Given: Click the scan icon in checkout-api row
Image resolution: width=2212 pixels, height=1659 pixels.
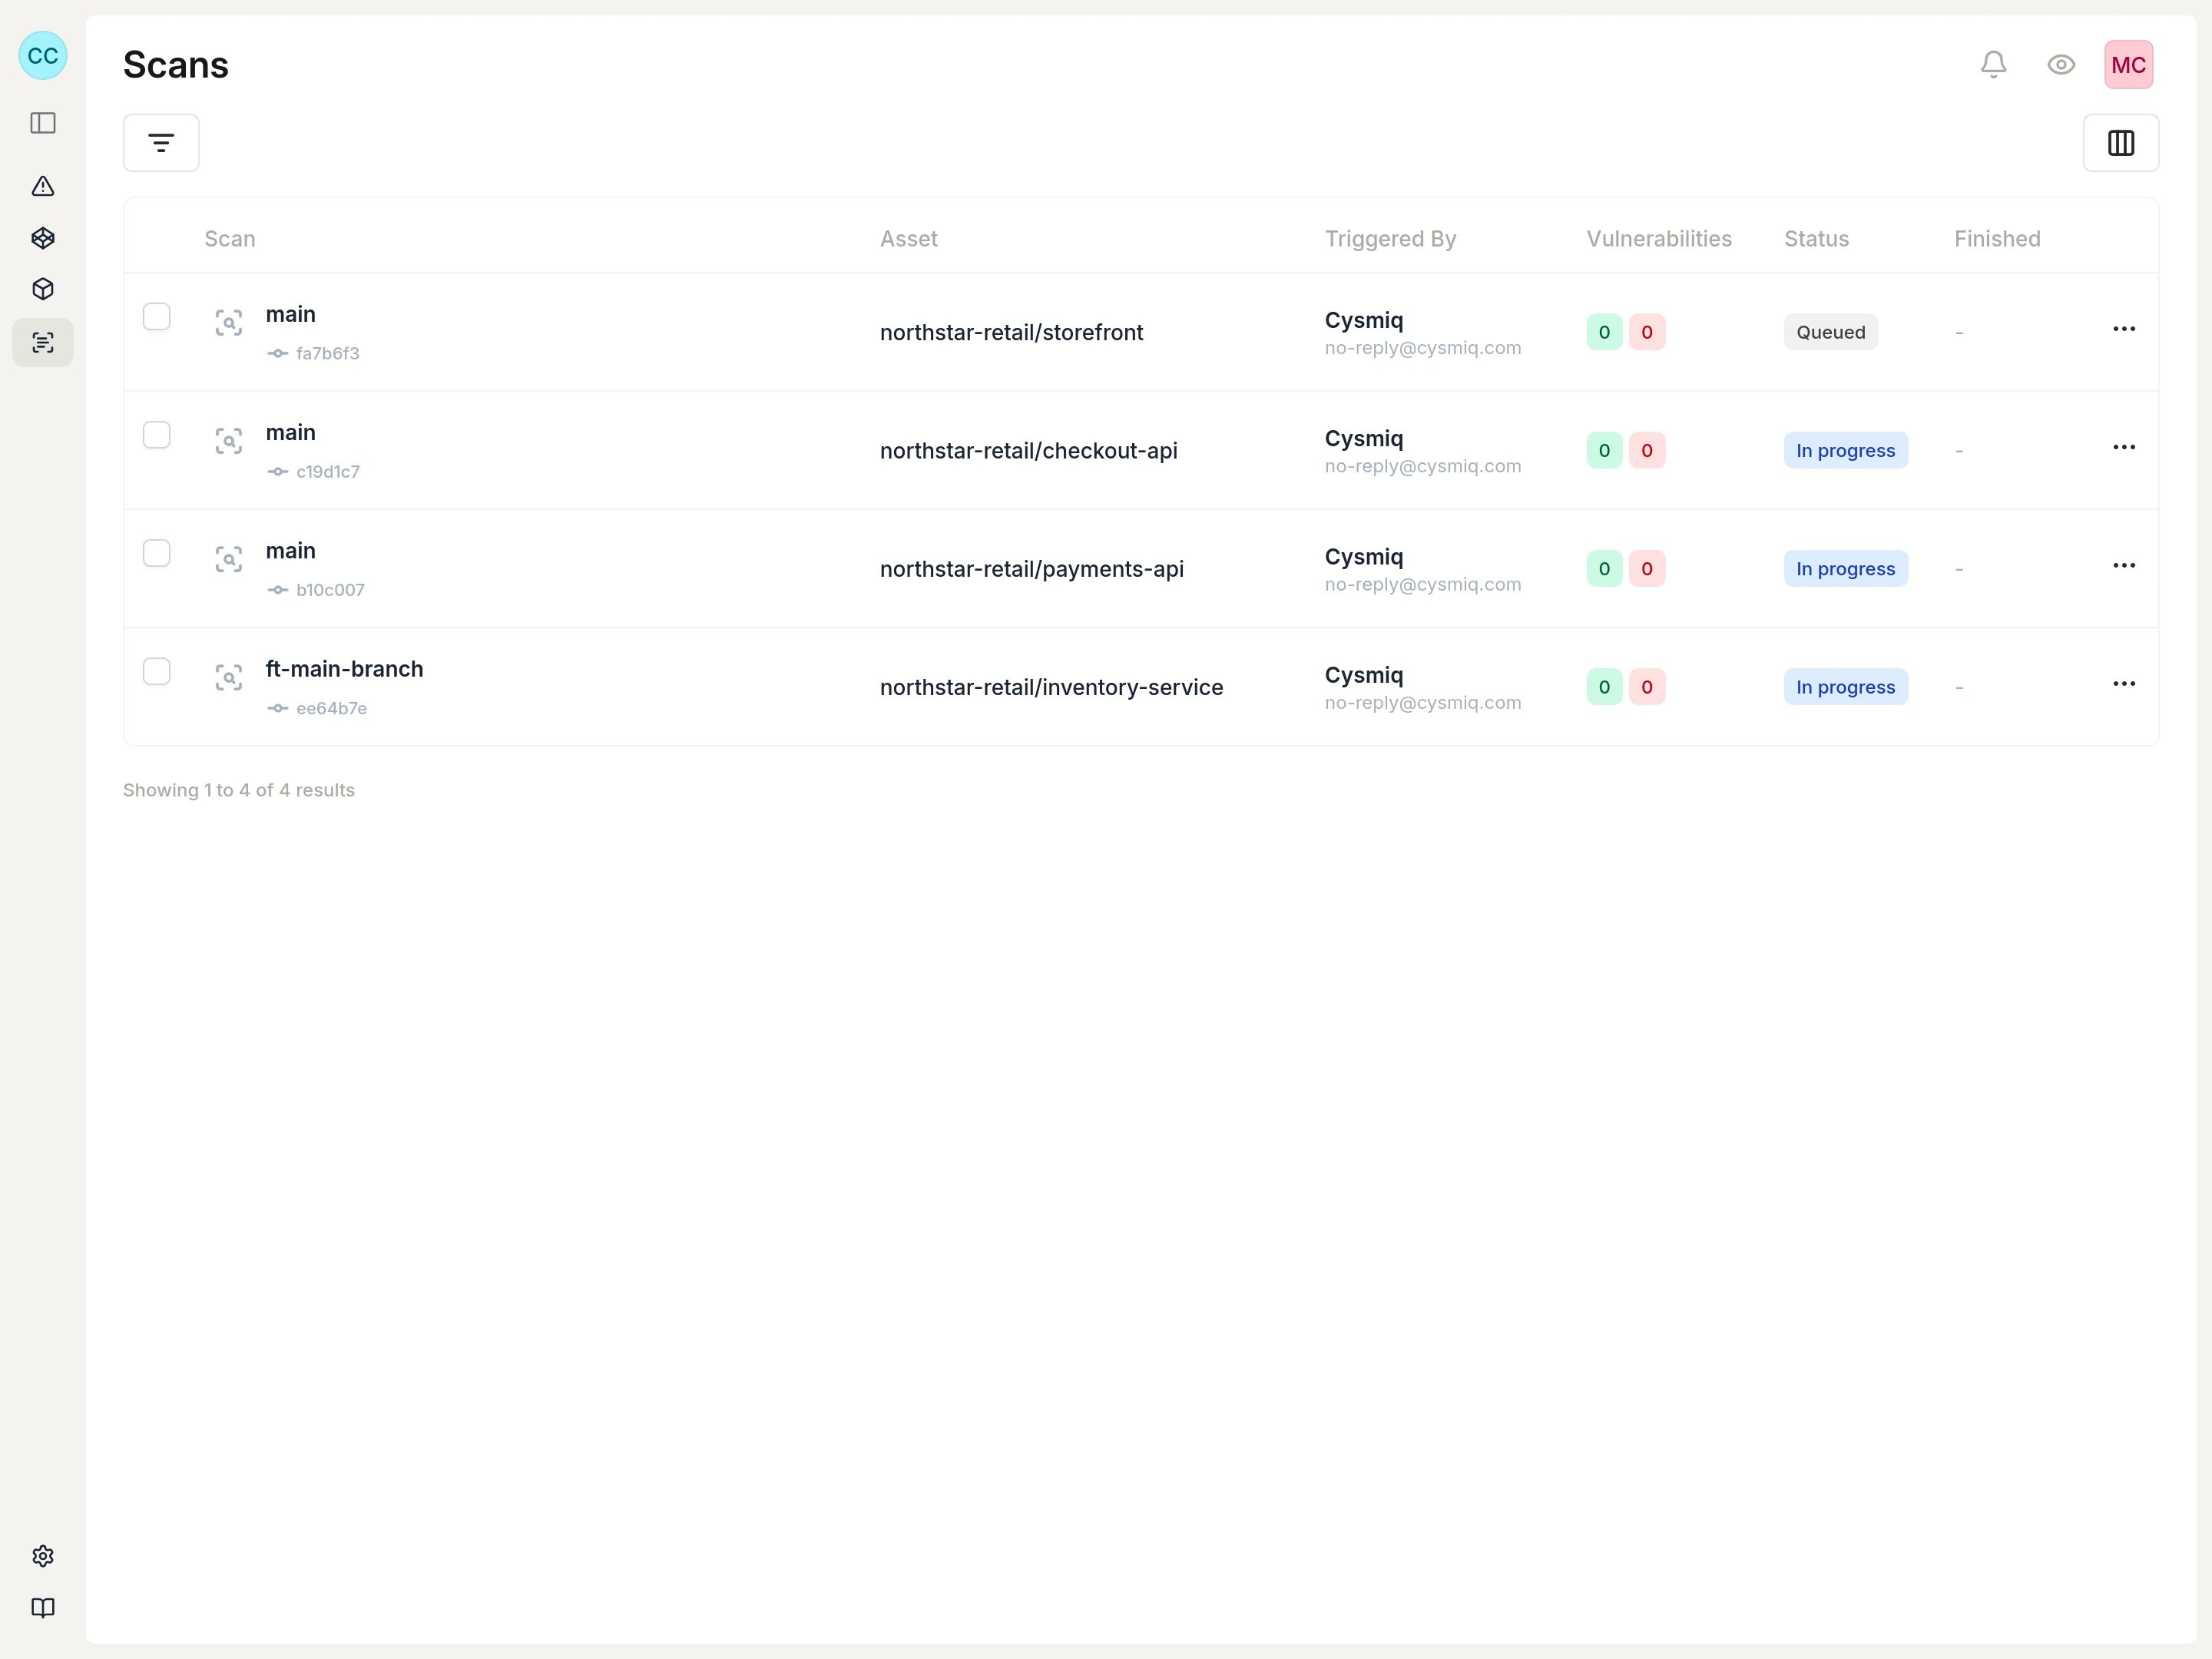Looking at the screenshot, I should (x=229, y=441).
